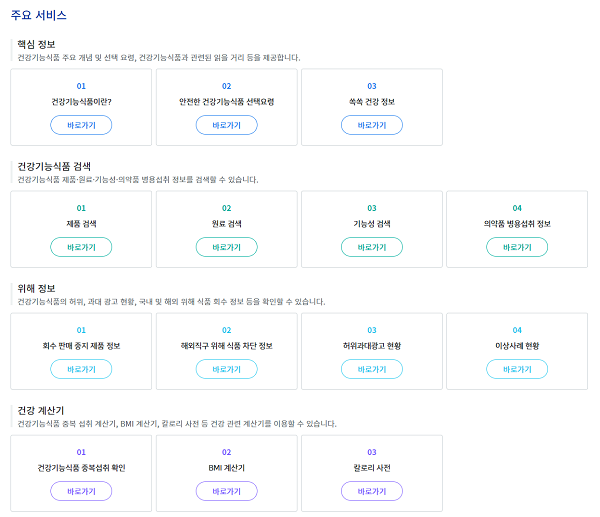Click the 바로가기 button for 원료 검색
Viewport: 600px width, 517px height.
coord(227,247)
